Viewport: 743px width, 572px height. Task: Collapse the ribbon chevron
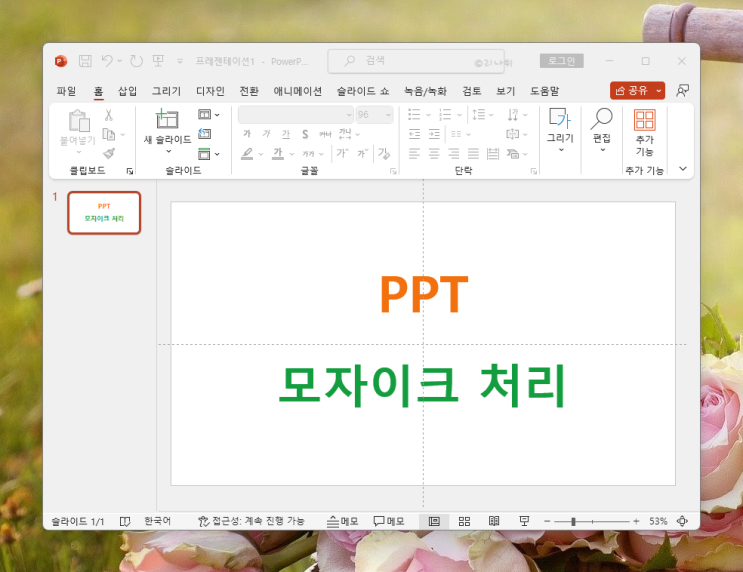click(683, 169)
